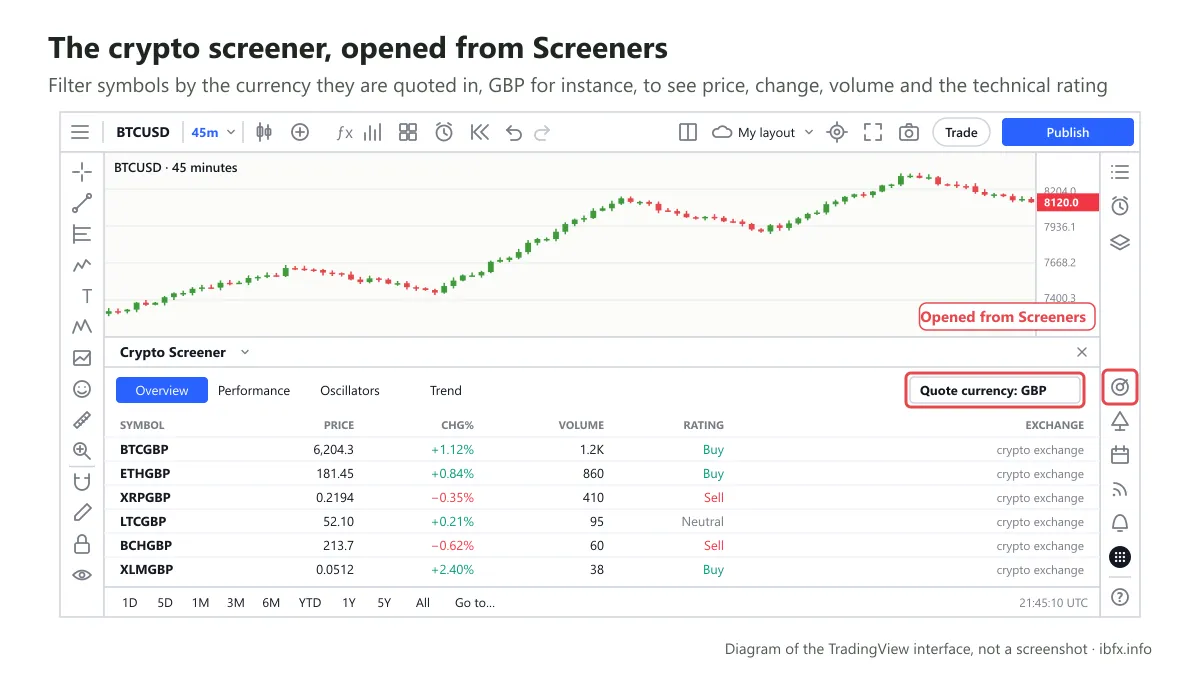The height and width of the screenshot is (675, 1200).
Task: Undo the last chart action
Action: (x=514, y=132)
